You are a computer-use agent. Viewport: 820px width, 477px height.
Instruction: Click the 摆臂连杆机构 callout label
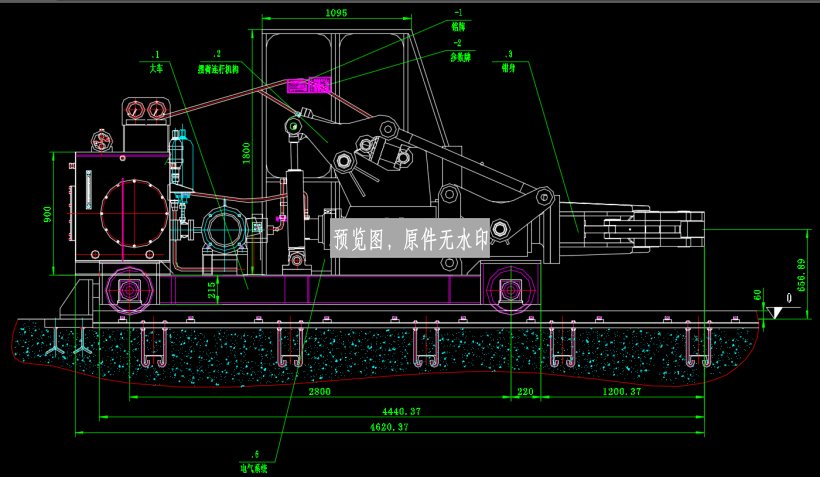pyautogui.click(x=218, y=69)
